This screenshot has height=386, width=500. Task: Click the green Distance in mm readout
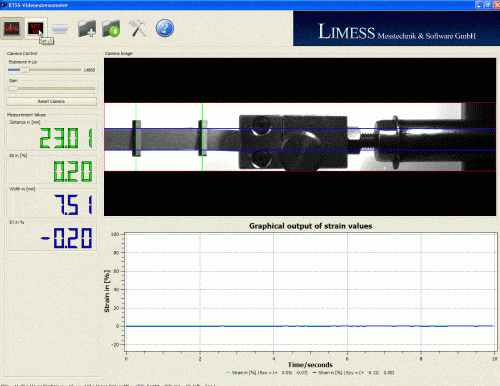[x=66, y=138]
